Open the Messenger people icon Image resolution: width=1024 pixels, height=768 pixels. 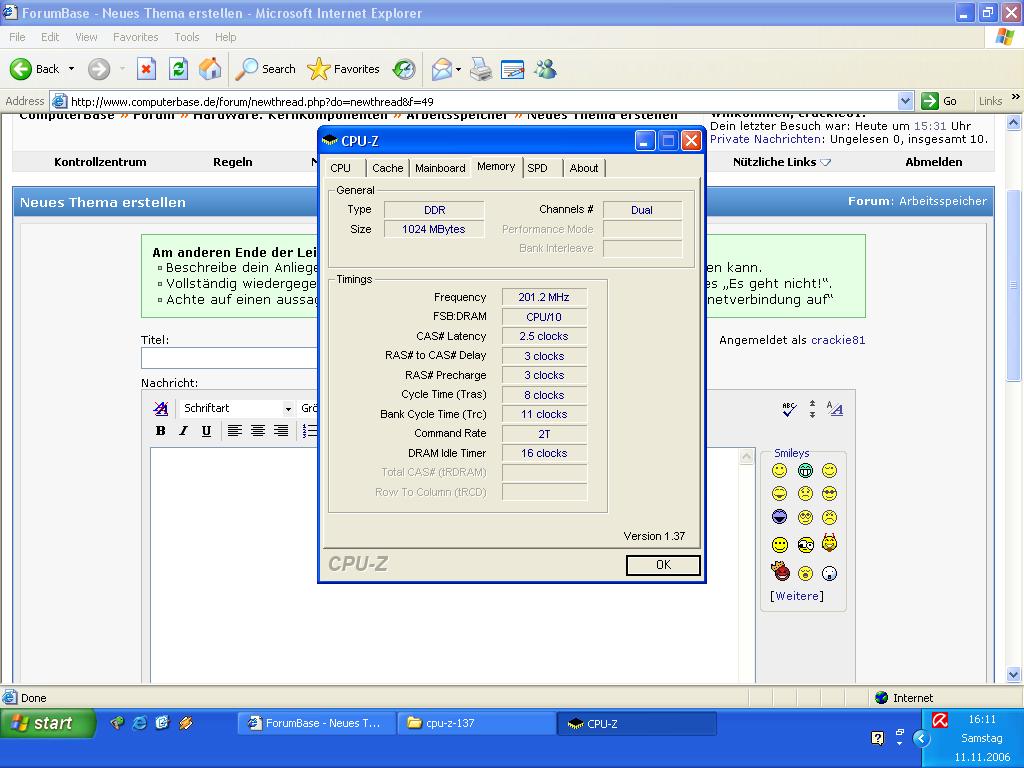pyautogui.click(x=545, y=69)
